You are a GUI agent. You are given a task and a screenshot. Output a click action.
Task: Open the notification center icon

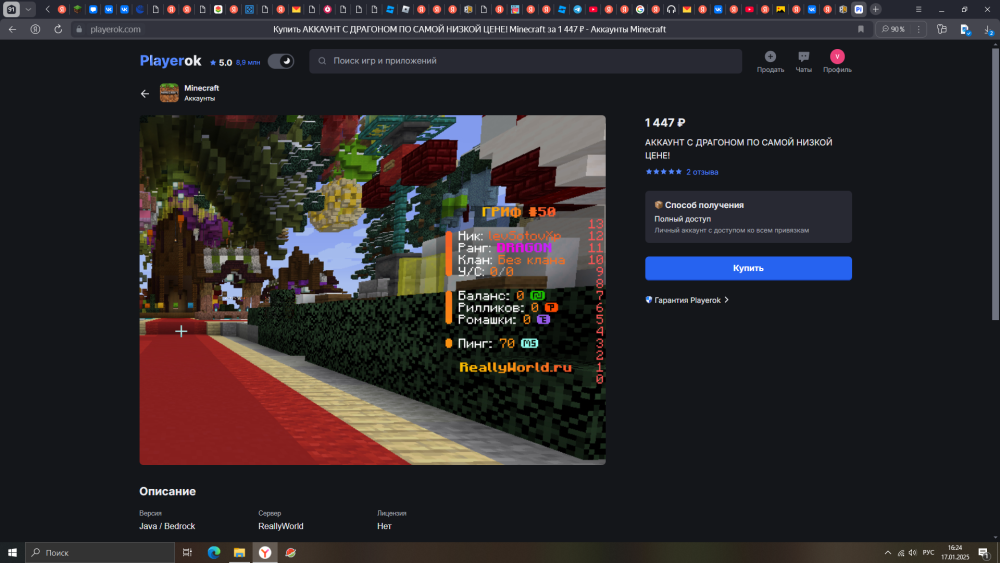pos(984,553)
